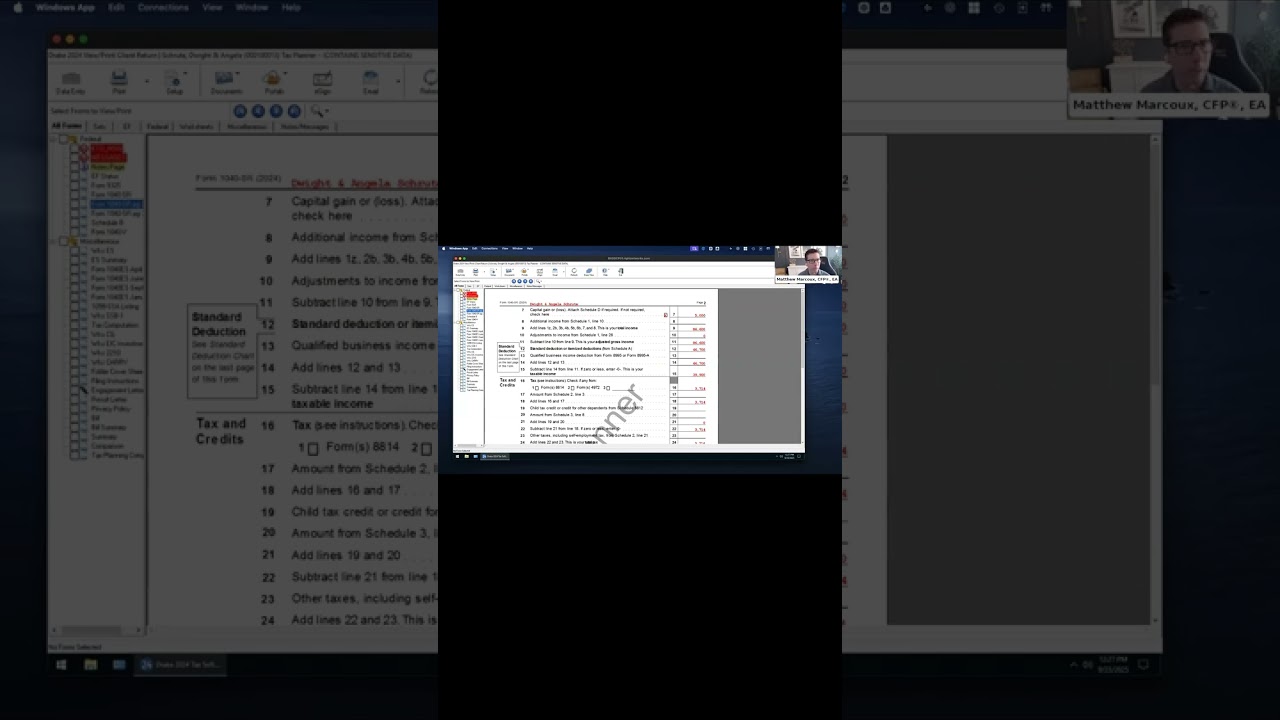Switch to the Miscellaneous tab in the enlarged background
Screen dimensions: 1280x720
(x=246, y=127)
